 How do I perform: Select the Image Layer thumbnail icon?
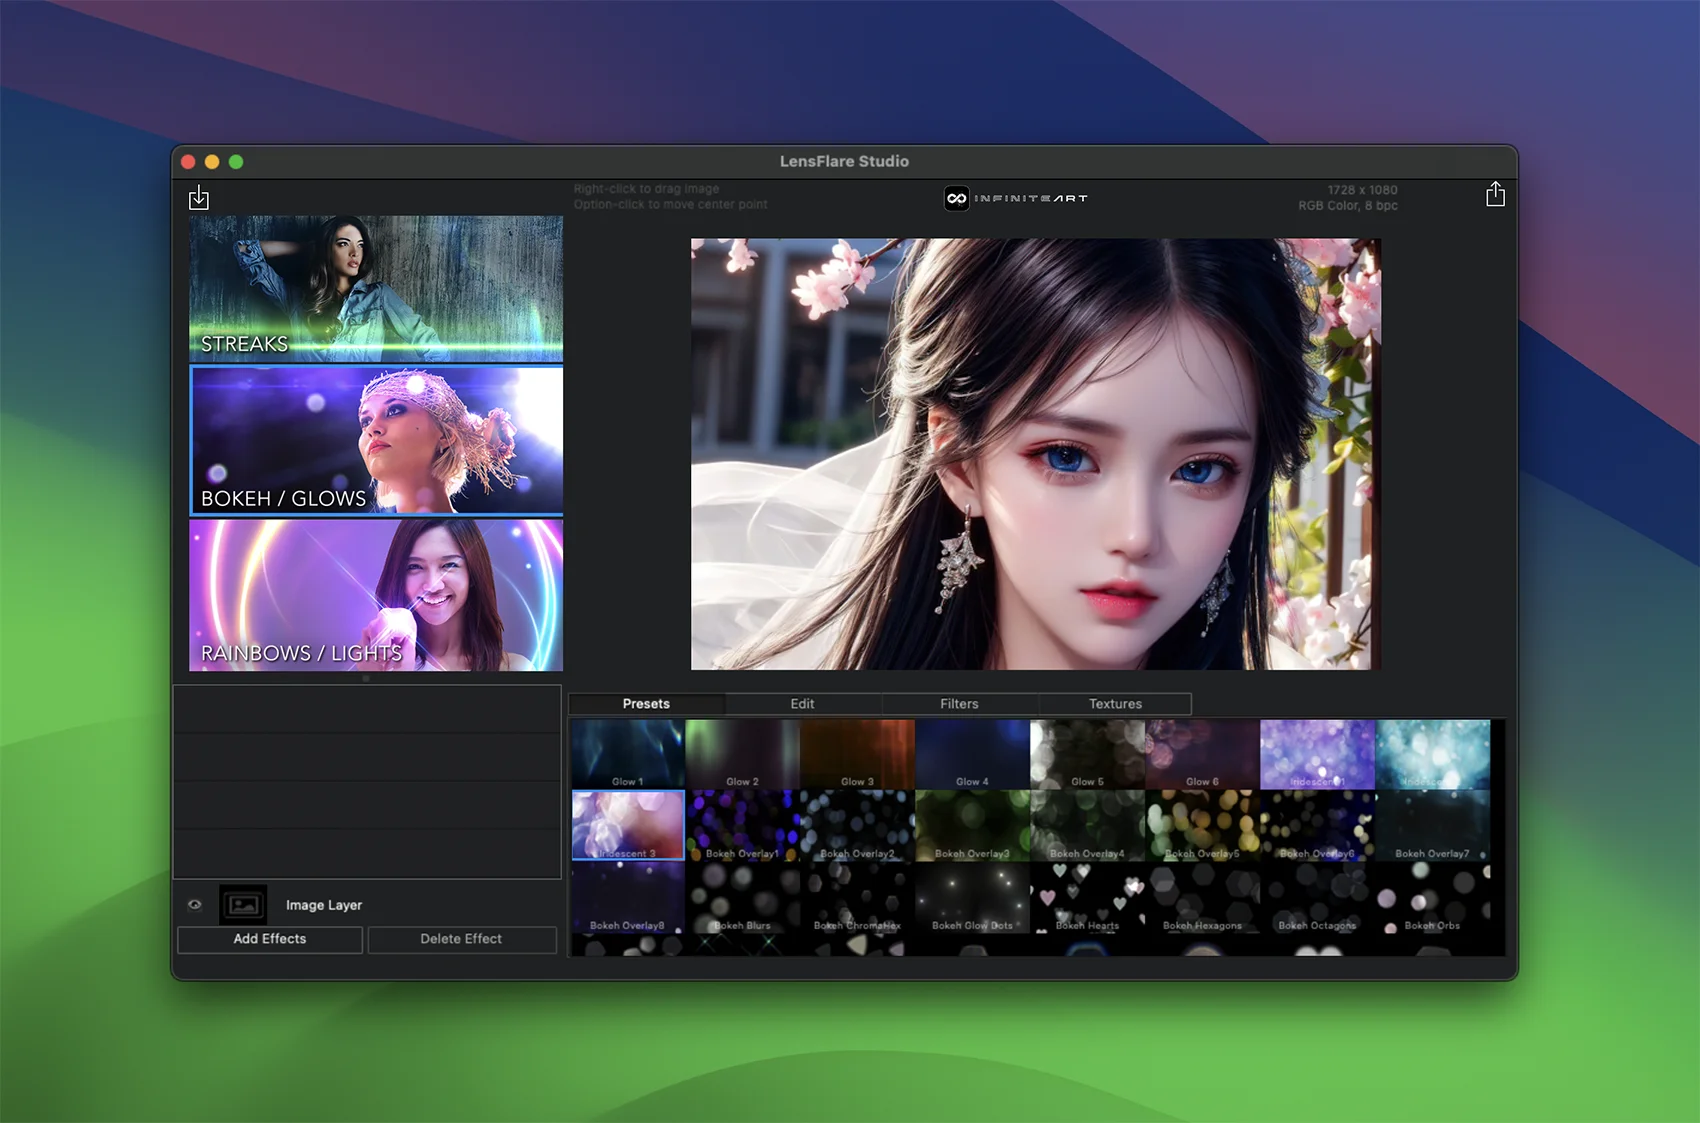[x=243, y=905]
